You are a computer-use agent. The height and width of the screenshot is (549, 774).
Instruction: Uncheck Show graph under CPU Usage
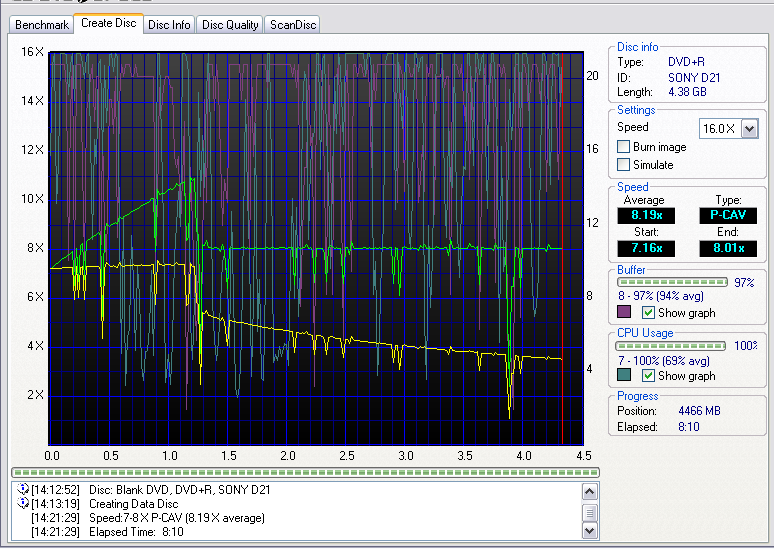tap(648, 375)
